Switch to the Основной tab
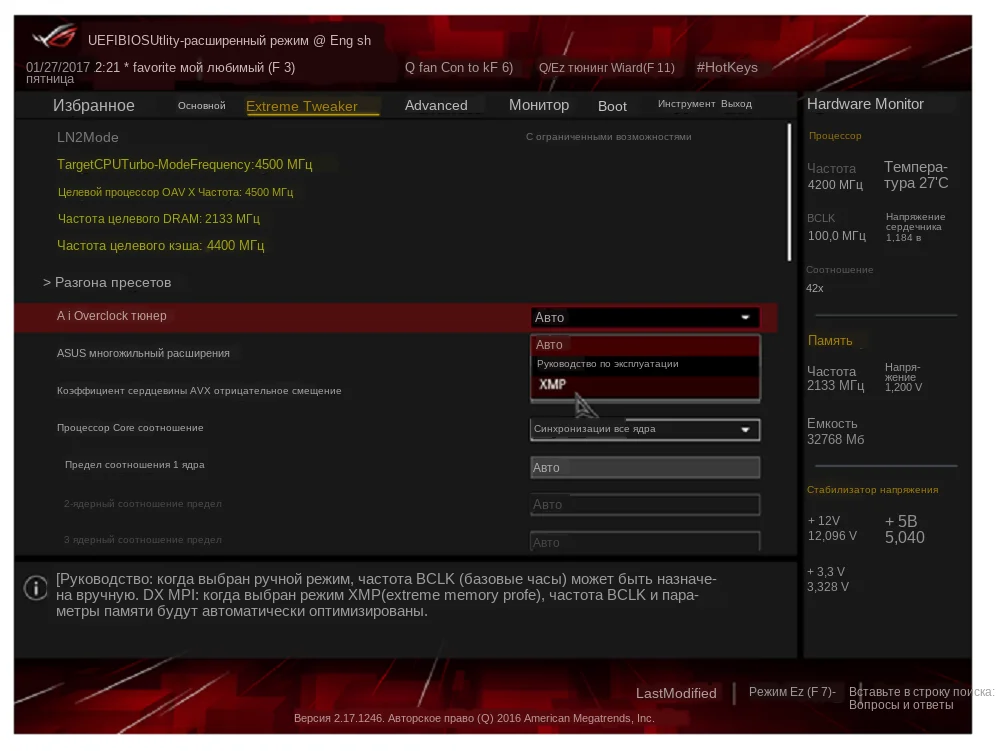1000x751 pixels. [x=202, y=106]
